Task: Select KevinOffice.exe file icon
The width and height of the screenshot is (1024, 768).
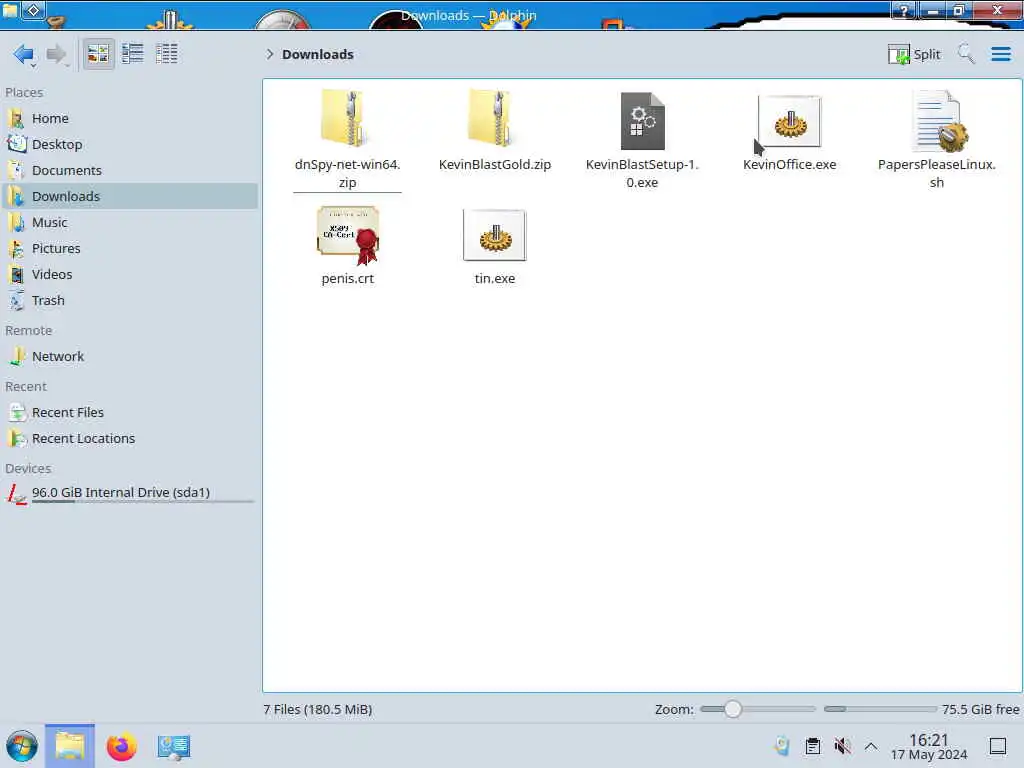Action: coord(790,121)
